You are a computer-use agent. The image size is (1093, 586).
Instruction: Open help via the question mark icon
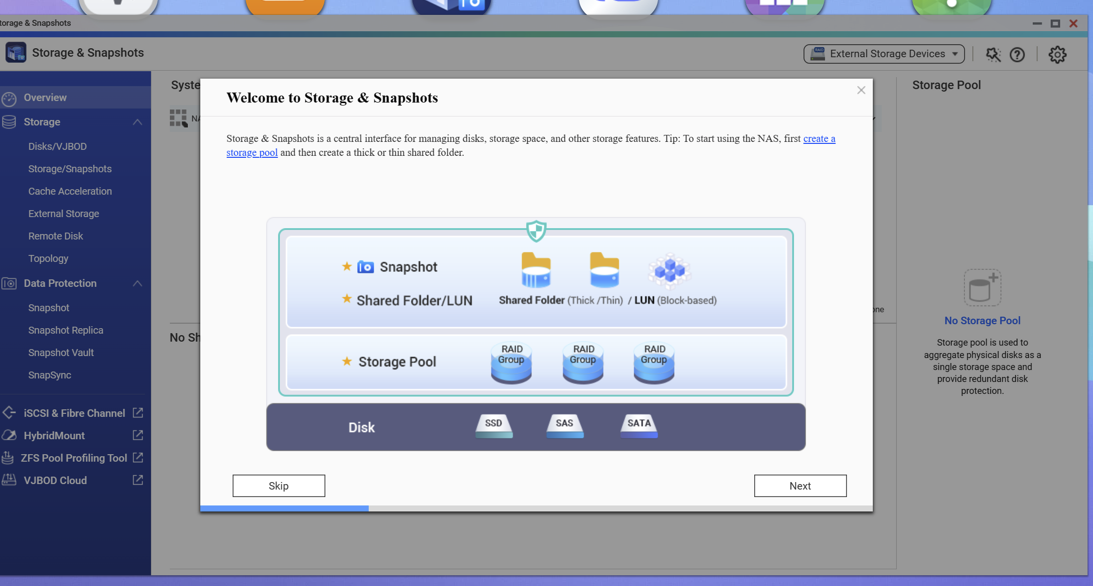pos(1017,54)
